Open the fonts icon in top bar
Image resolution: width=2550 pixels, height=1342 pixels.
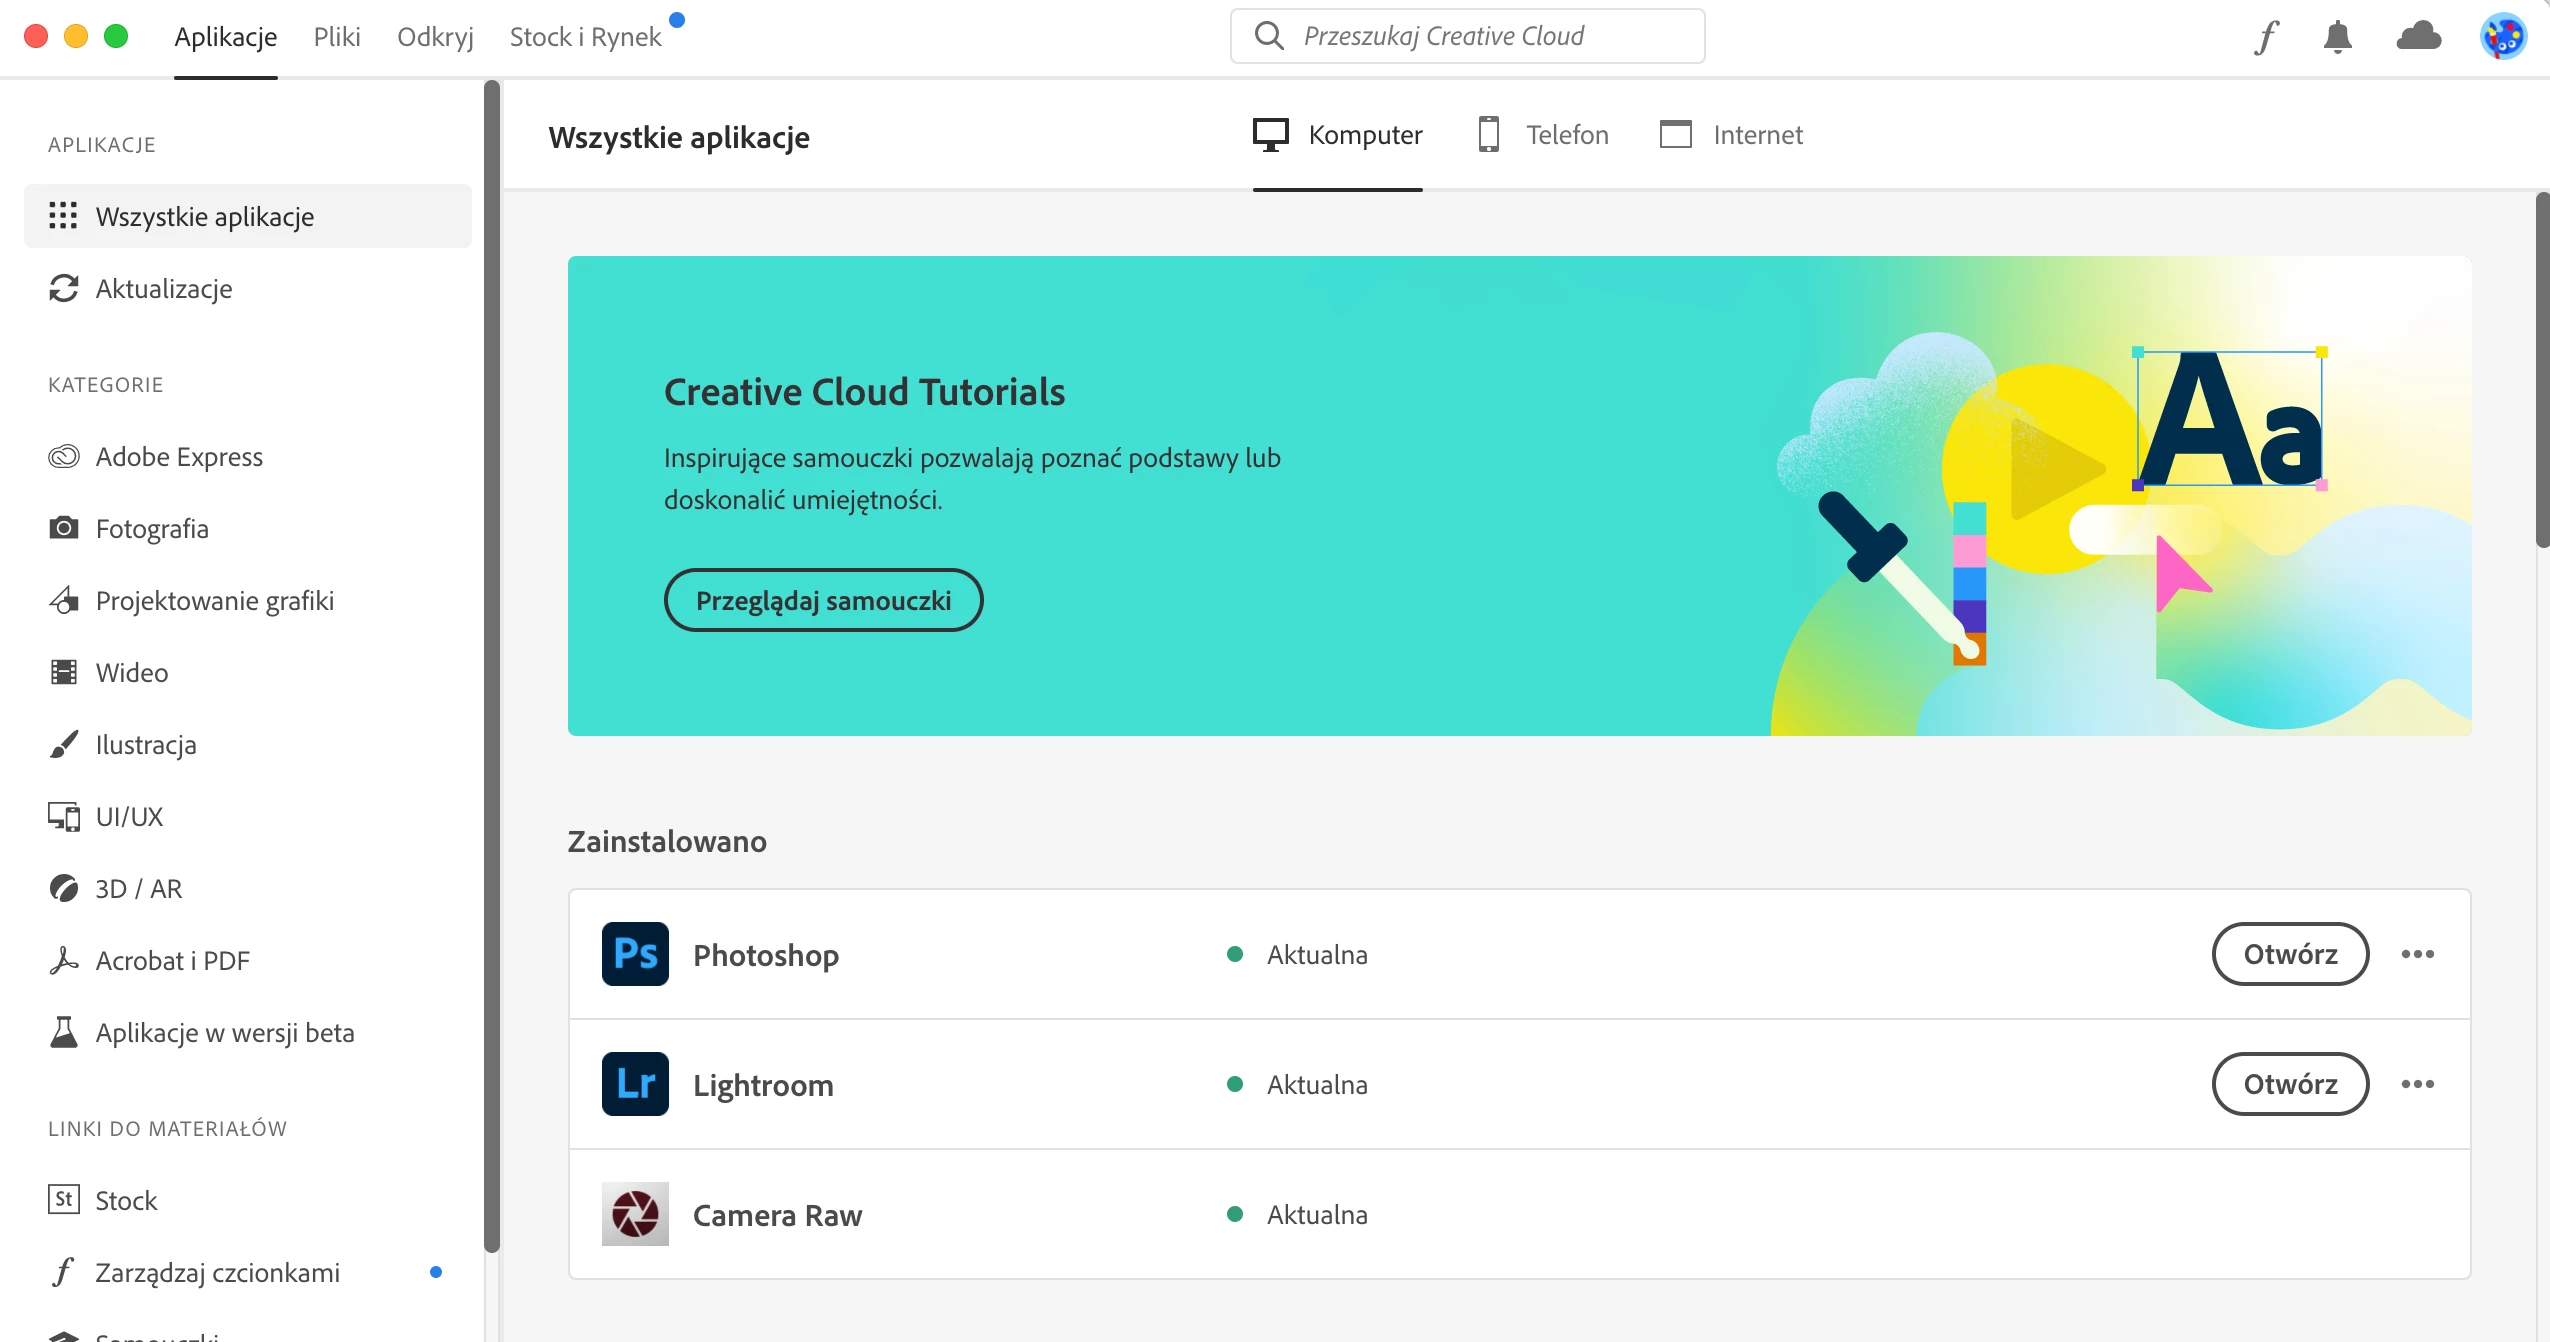pos(2266,37)
